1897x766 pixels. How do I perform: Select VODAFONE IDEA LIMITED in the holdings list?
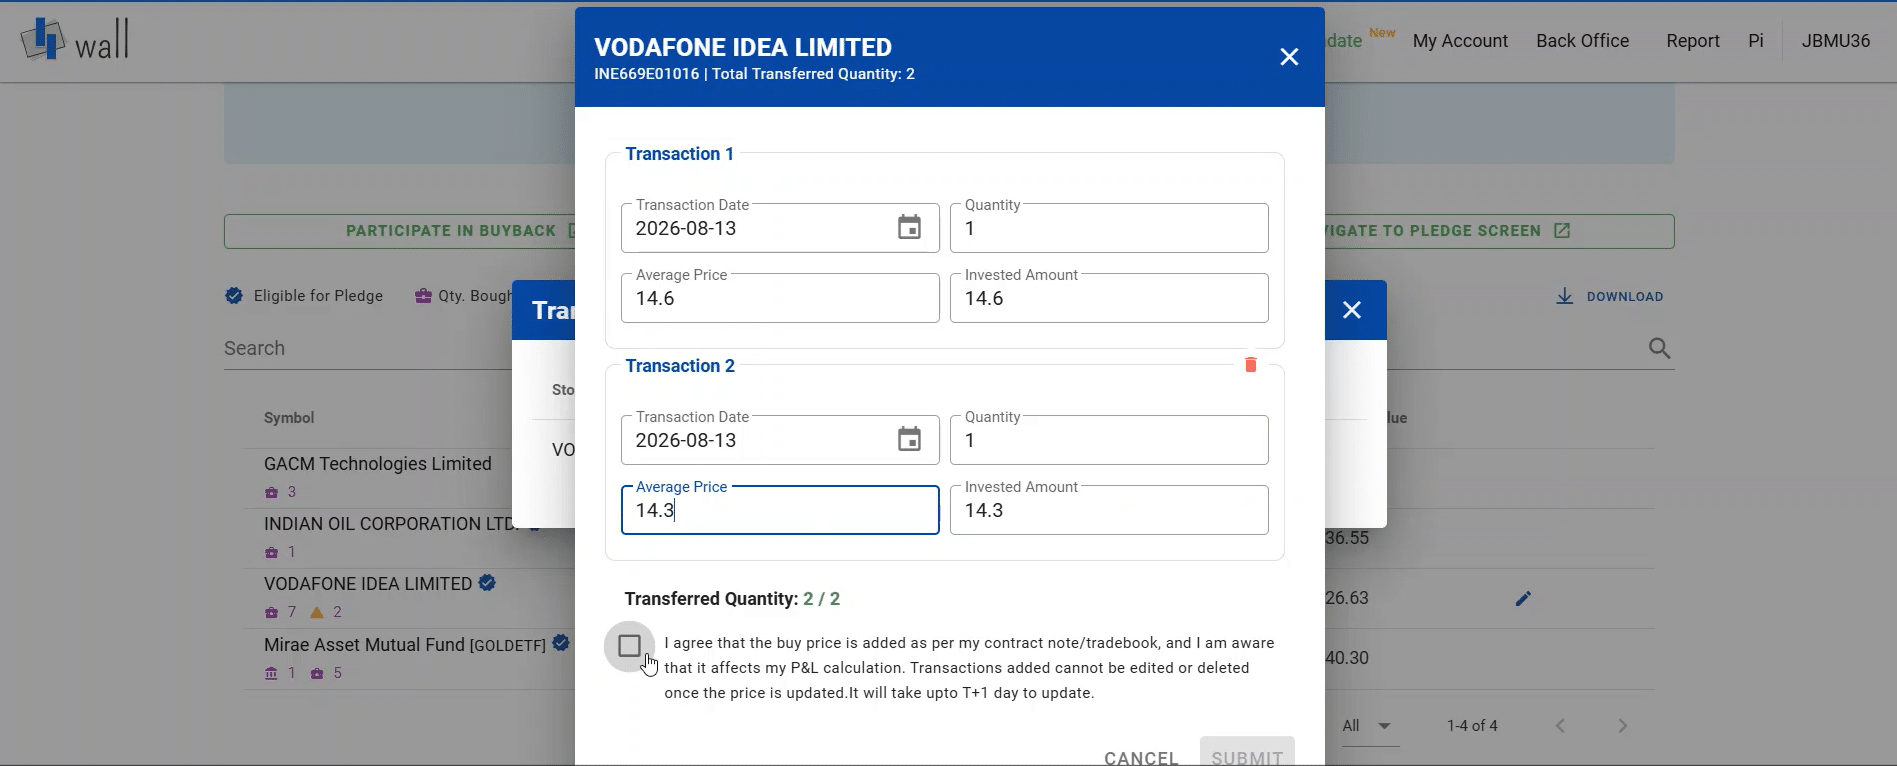click(368, 584)
